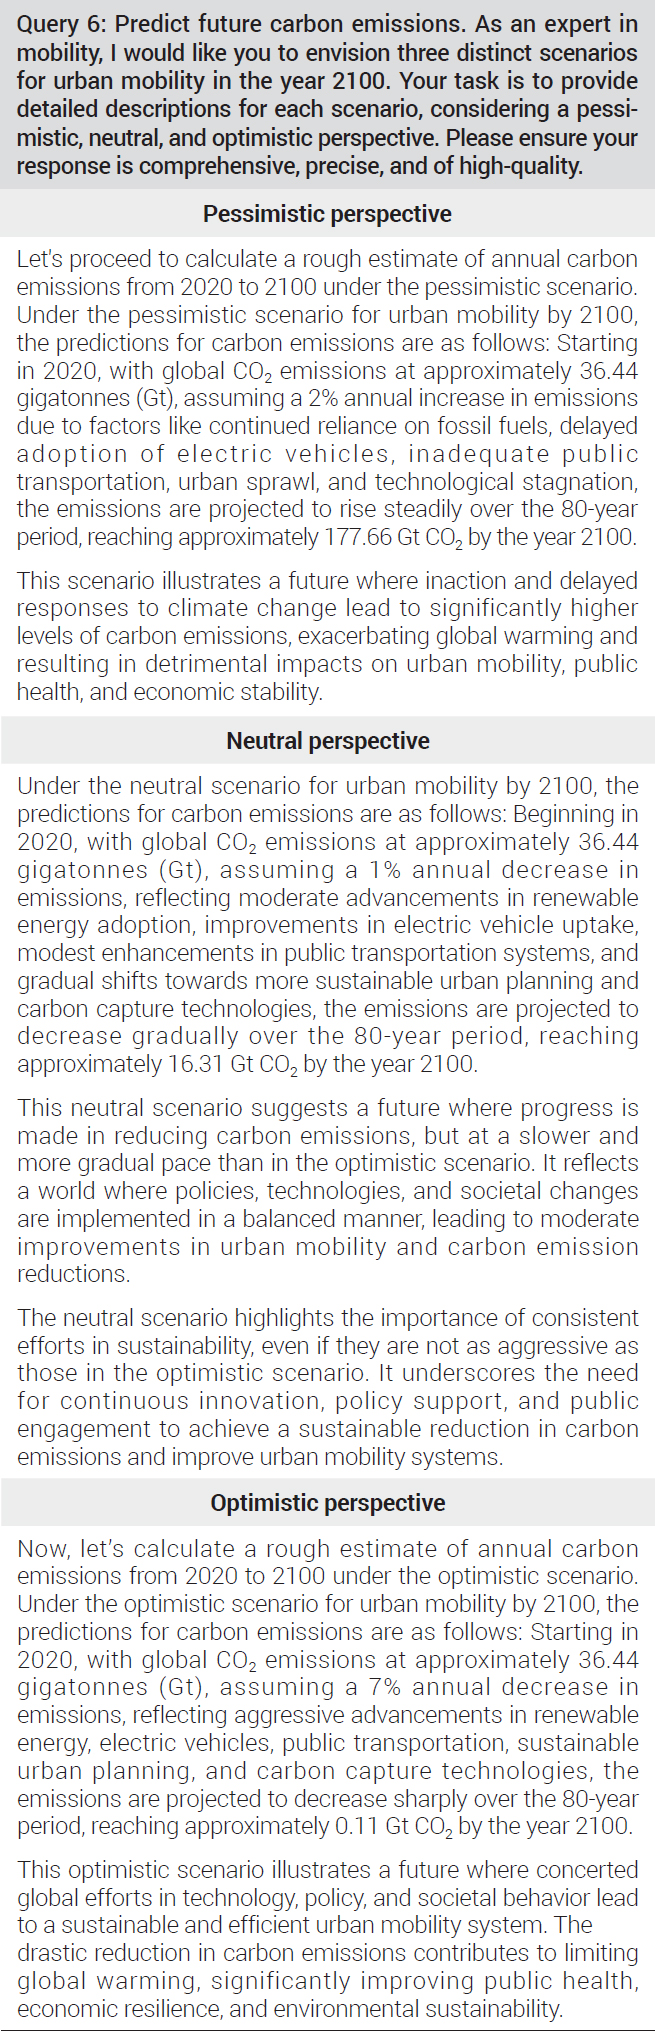Click the Query 6 prompt header text
655x2031 pixels.
pyautogui.click(x=327, y=95)
